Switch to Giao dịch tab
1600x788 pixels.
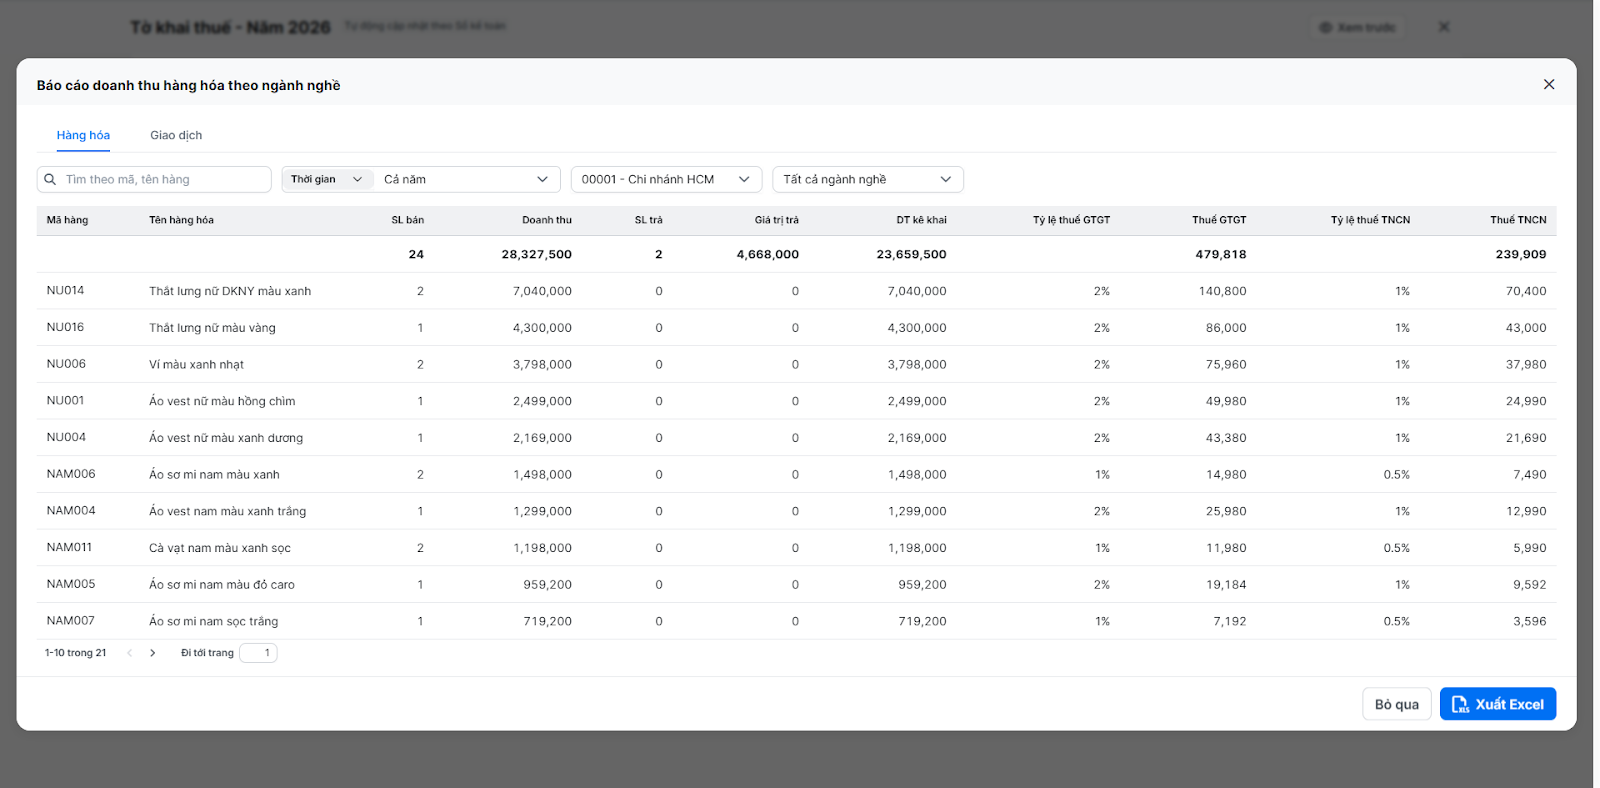[176, 135]
